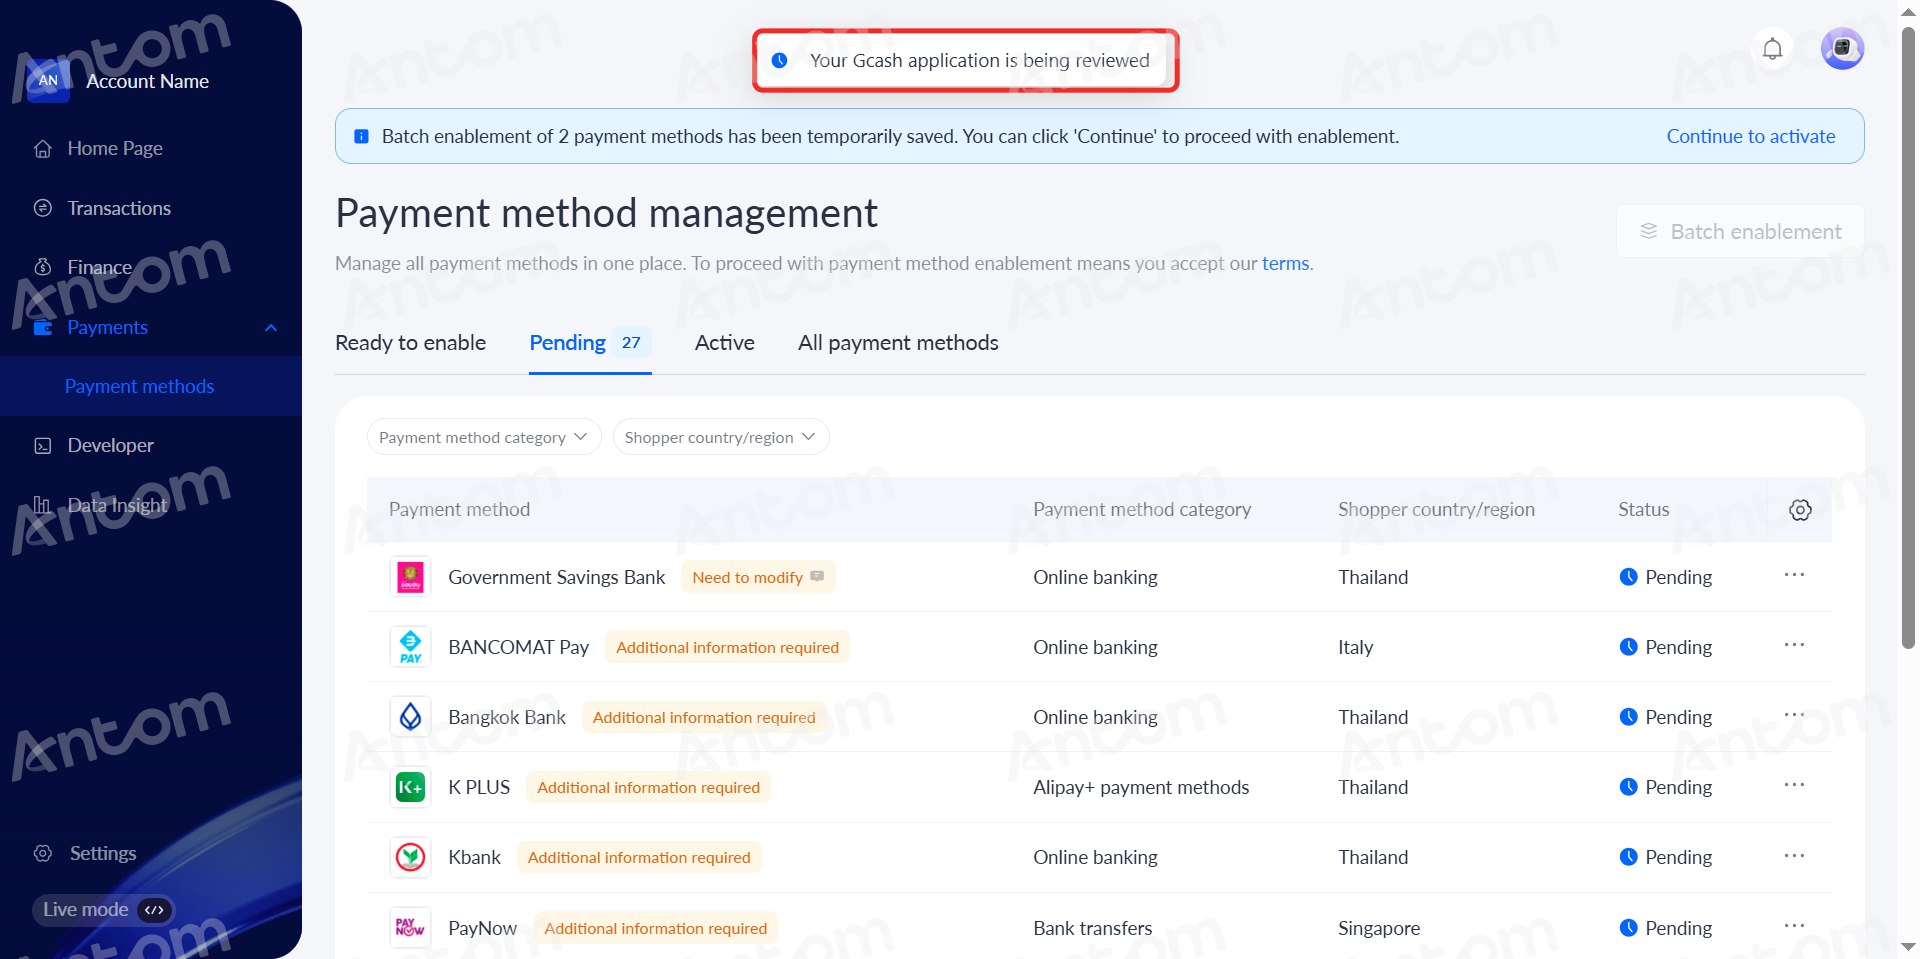Click the K PLUS logo
The width and height of the screenshot is (1920, 959).
410,787
